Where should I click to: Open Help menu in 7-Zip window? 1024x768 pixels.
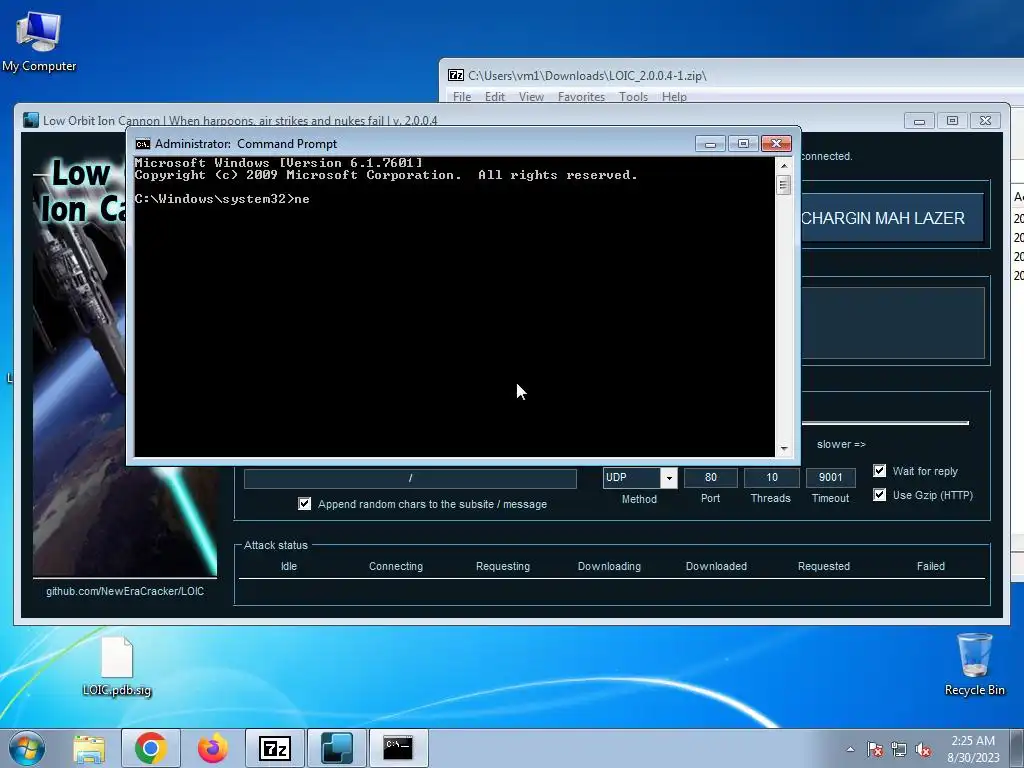pyautogui.click(x=674, y=97)
